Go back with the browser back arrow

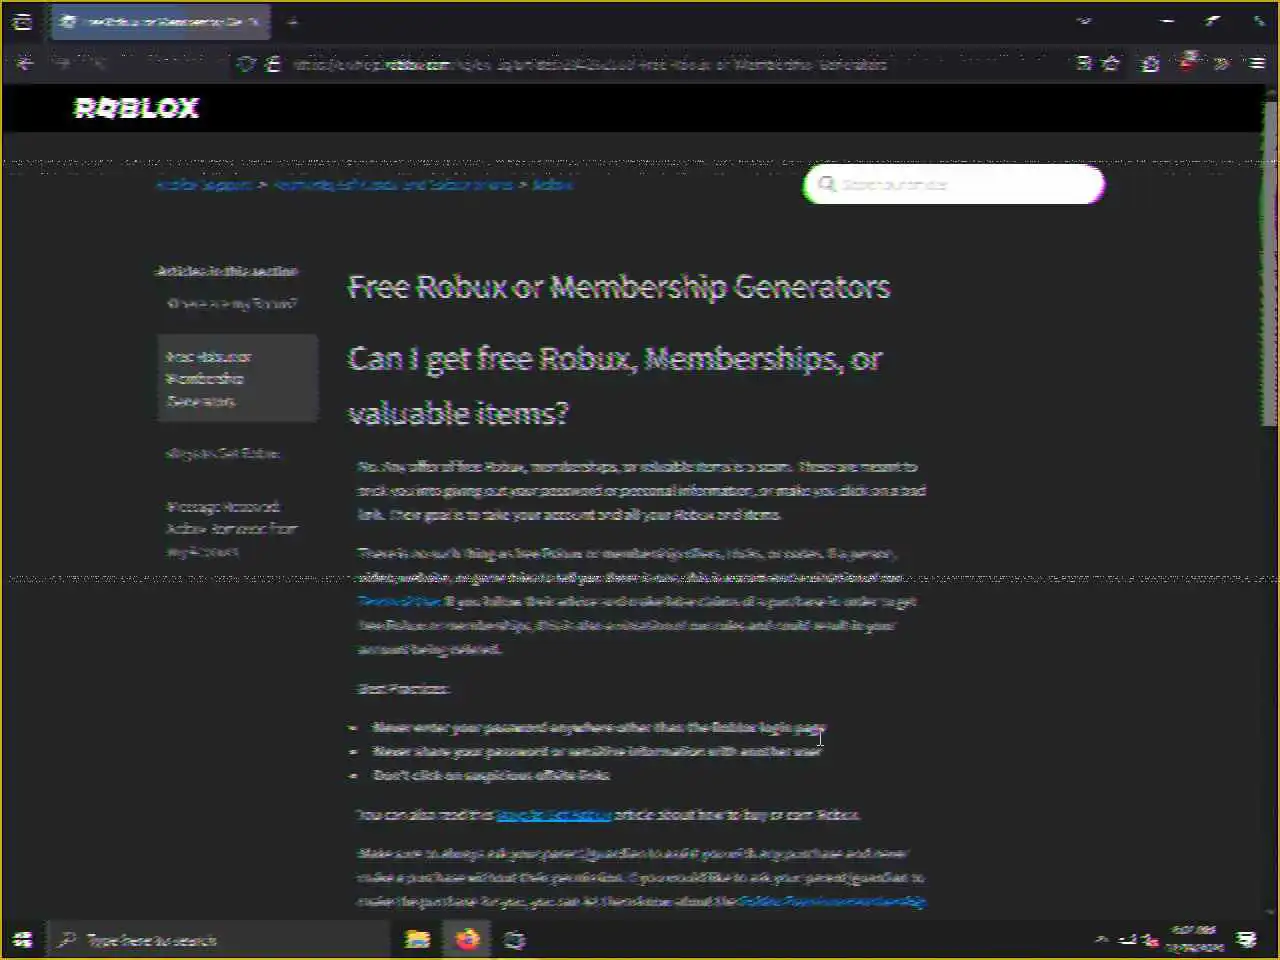(x=25, y=63)
